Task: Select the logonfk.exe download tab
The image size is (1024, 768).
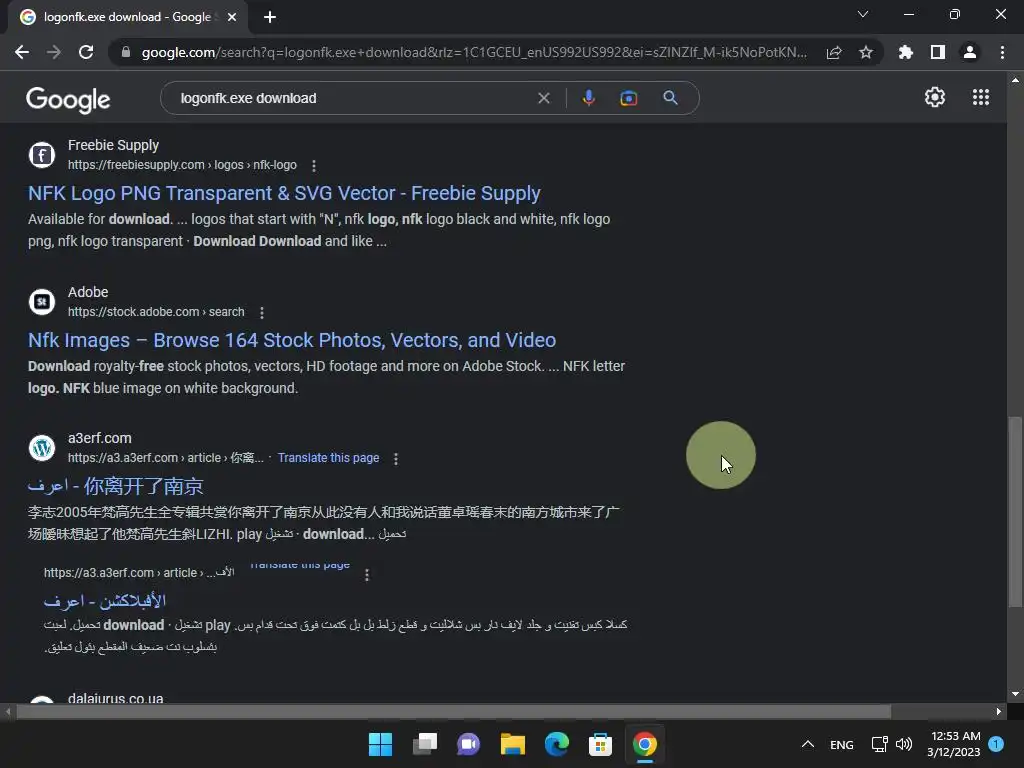Action: (127, 17)
